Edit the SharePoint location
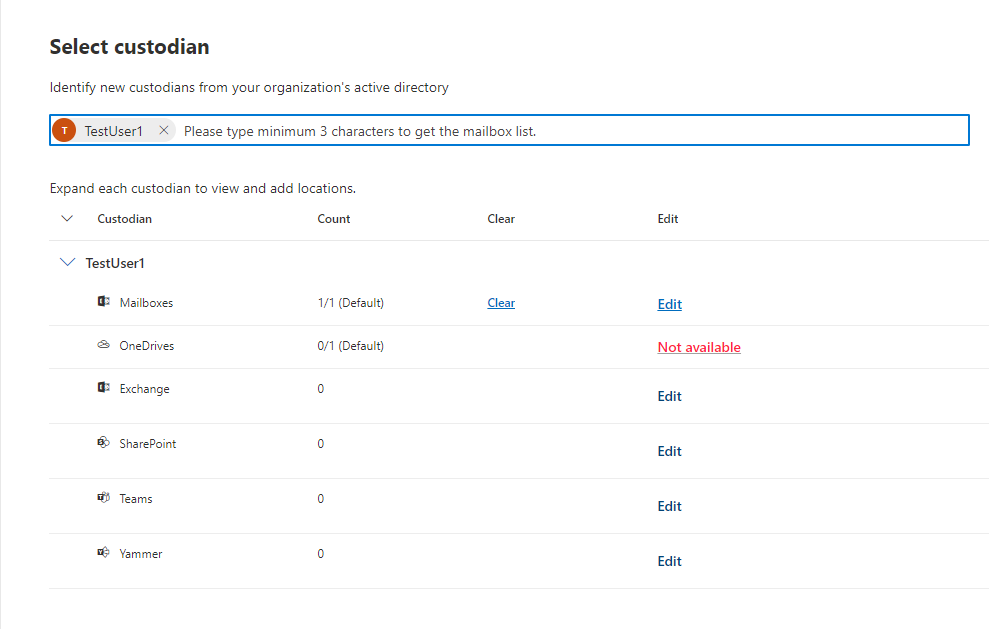 pos(669,450)
